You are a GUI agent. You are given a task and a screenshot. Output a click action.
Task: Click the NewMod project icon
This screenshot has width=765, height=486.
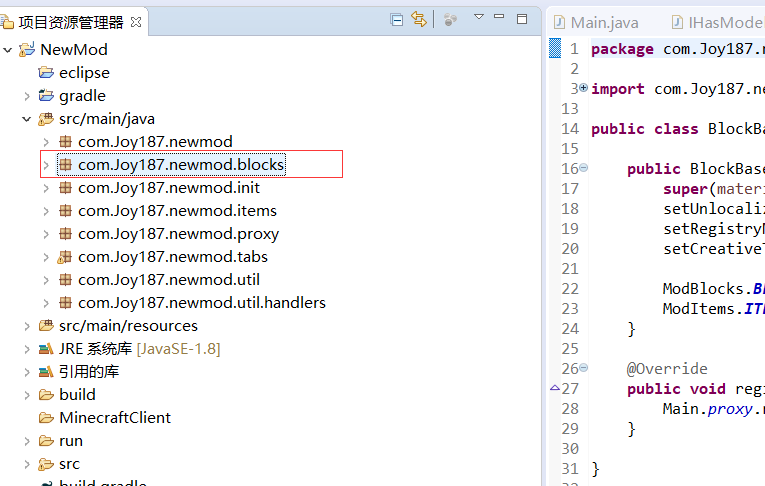point(27,49)
